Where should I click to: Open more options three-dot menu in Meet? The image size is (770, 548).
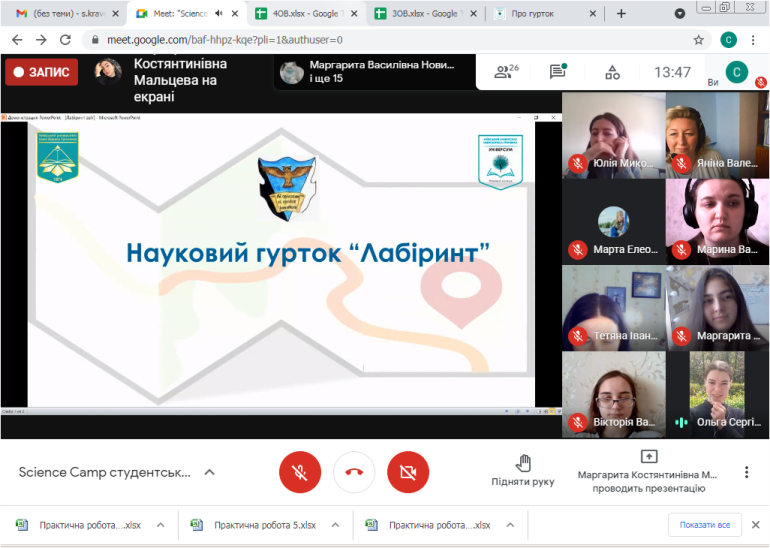(746, 472)
